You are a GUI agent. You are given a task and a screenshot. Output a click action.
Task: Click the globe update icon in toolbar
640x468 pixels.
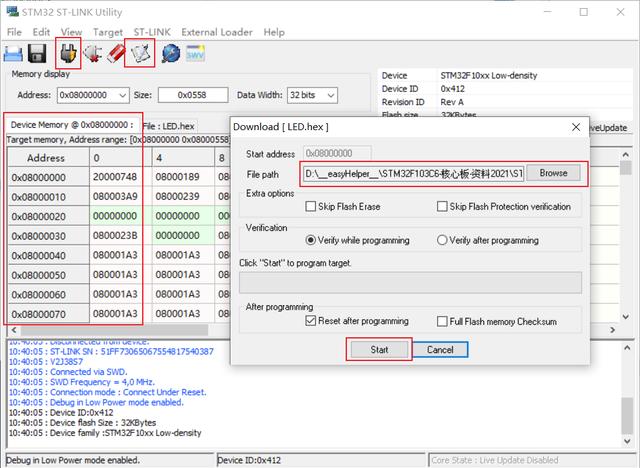point(171,53)
